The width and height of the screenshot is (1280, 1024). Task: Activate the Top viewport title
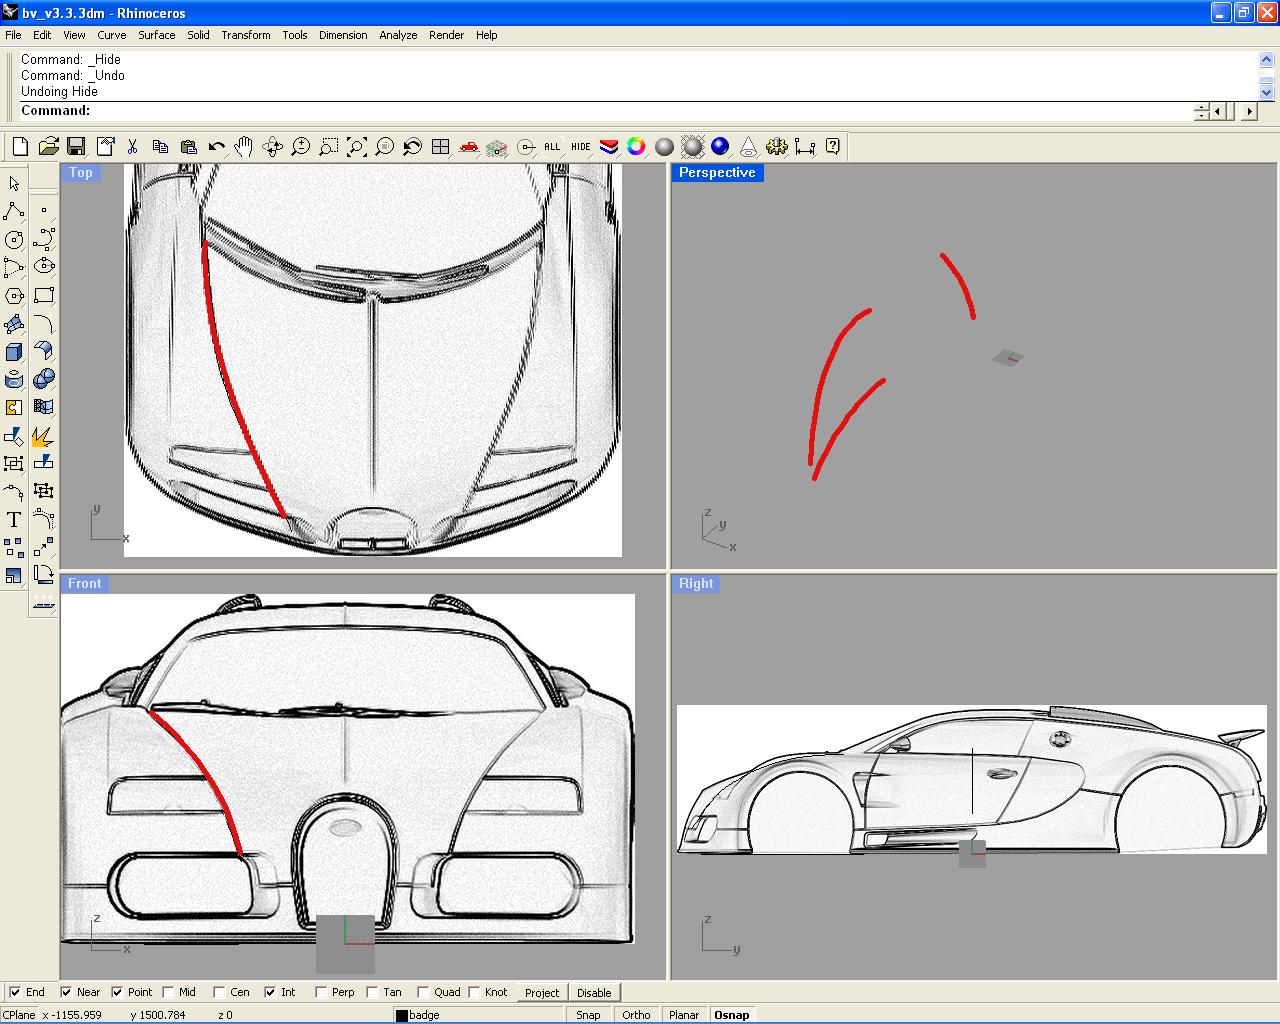point(81,173)
